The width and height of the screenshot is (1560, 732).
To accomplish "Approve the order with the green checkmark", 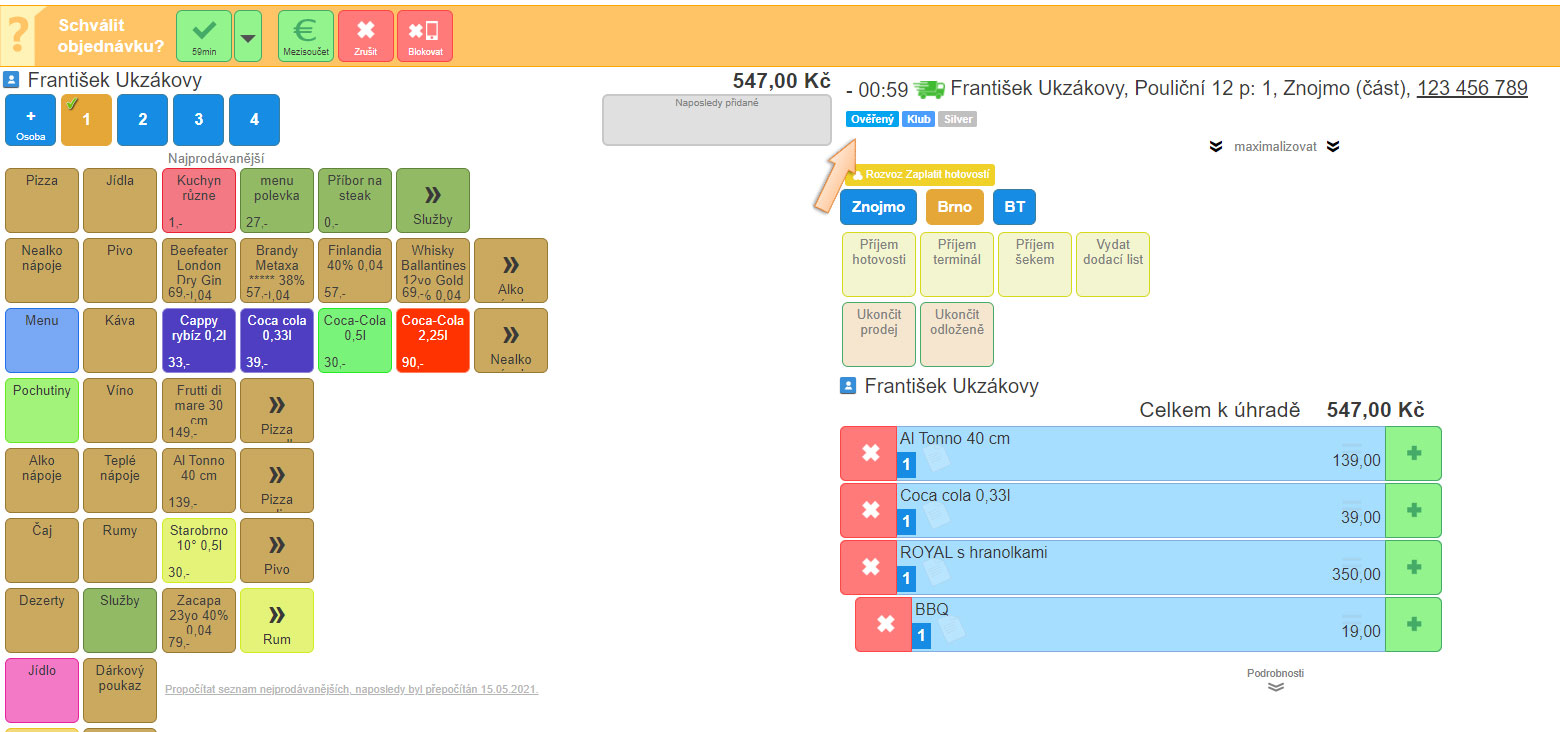I will click(203, 36).
